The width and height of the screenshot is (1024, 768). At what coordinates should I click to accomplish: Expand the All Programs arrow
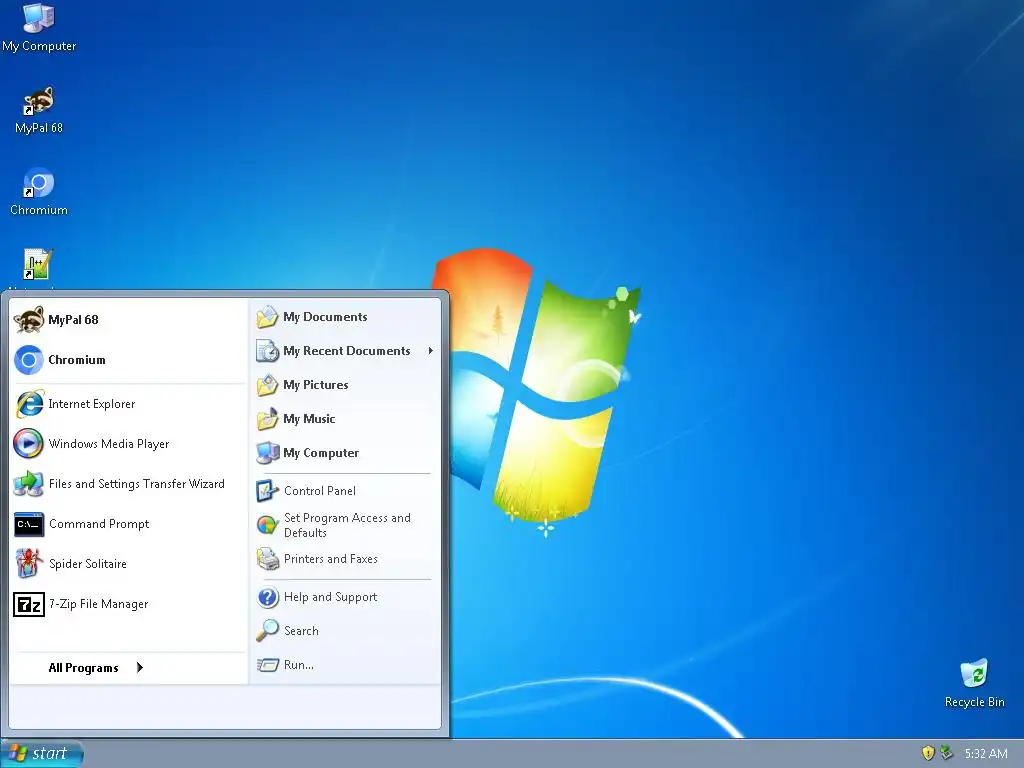[140, 667]
